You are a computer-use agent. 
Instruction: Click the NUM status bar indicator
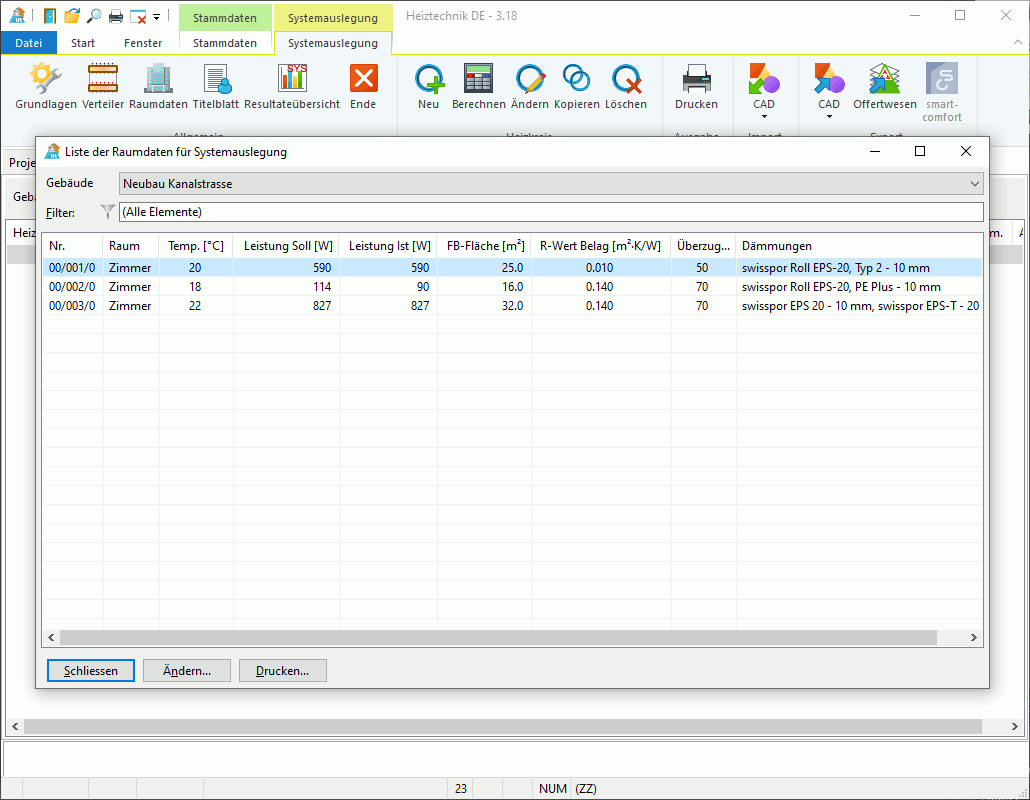[x=552, y=788]
